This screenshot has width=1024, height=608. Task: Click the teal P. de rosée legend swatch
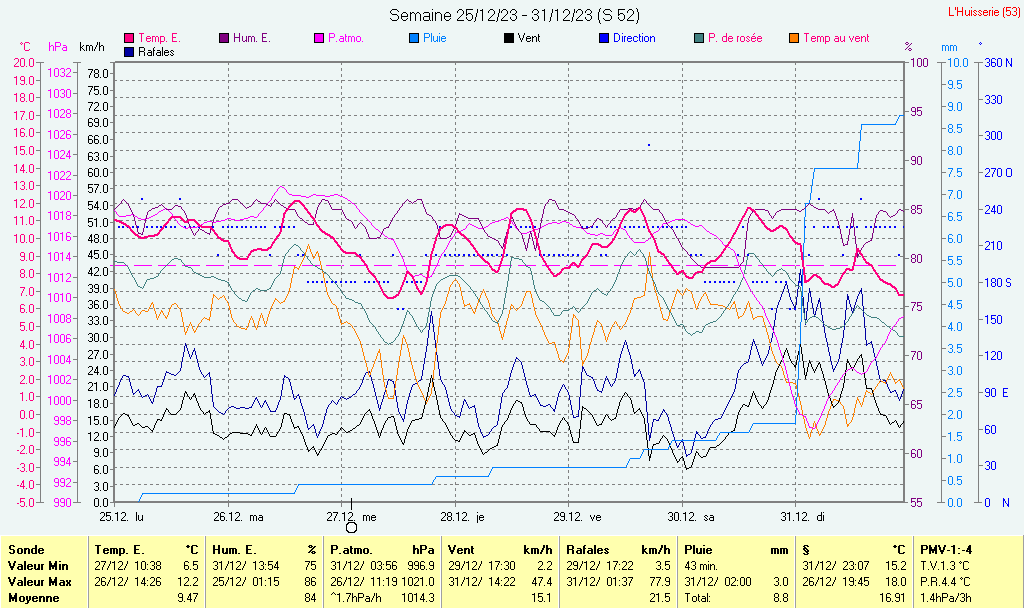point(699,39)
